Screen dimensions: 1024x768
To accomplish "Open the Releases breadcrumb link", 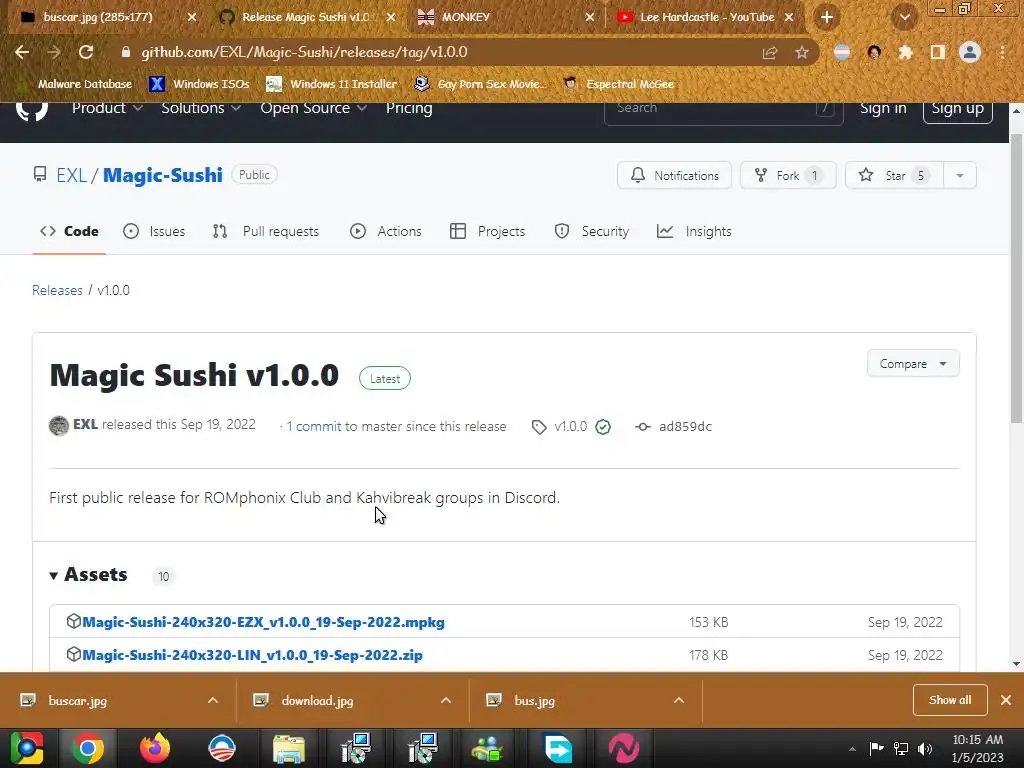I will (57, 290).
